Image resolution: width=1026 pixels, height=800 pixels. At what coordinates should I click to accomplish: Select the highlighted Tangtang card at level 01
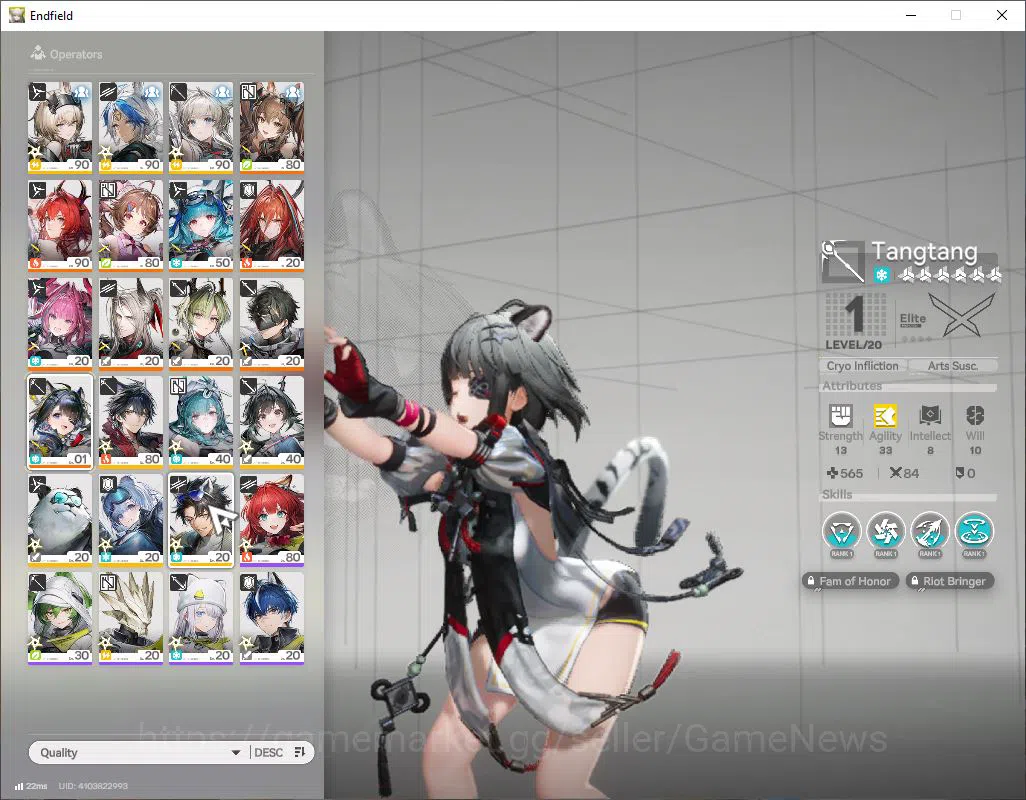coord(60,421)
